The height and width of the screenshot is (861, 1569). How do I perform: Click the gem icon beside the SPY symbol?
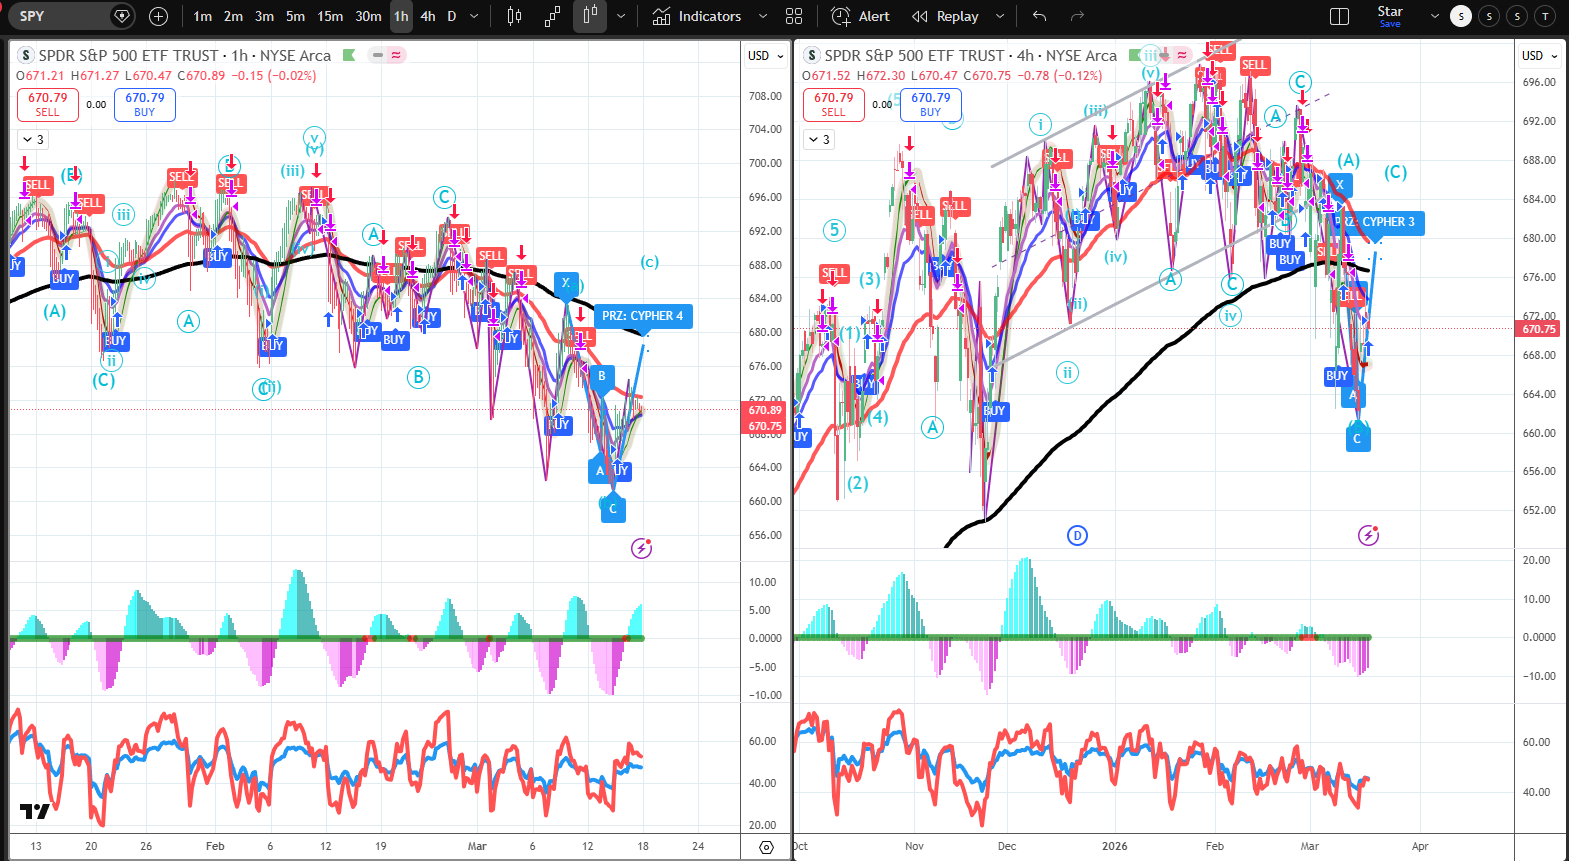(x=122, y=16)
